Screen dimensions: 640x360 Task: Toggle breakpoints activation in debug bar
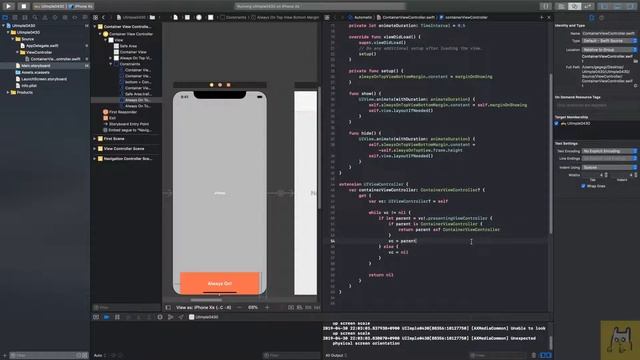106,317
